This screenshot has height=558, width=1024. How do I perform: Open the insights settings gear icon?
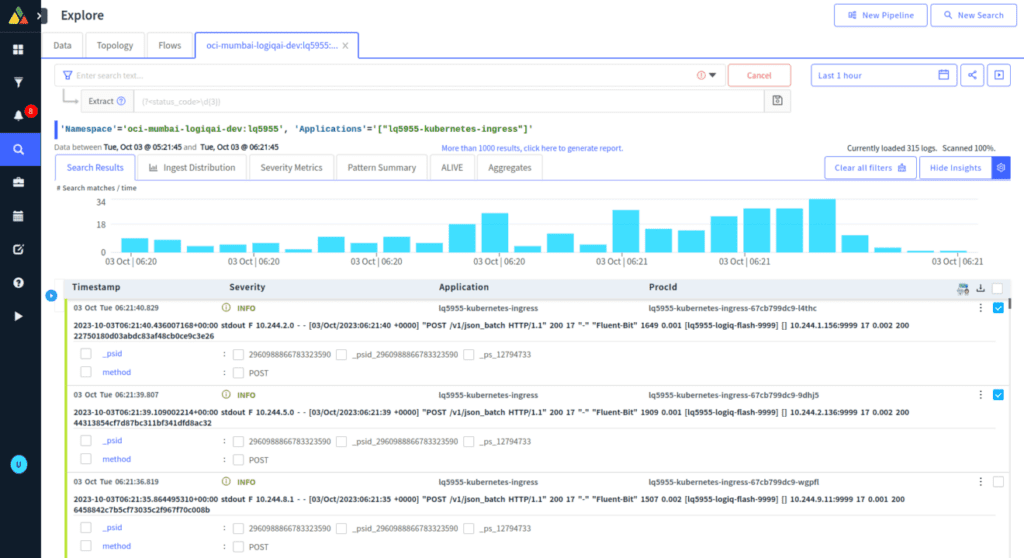tap(1000, 168)
